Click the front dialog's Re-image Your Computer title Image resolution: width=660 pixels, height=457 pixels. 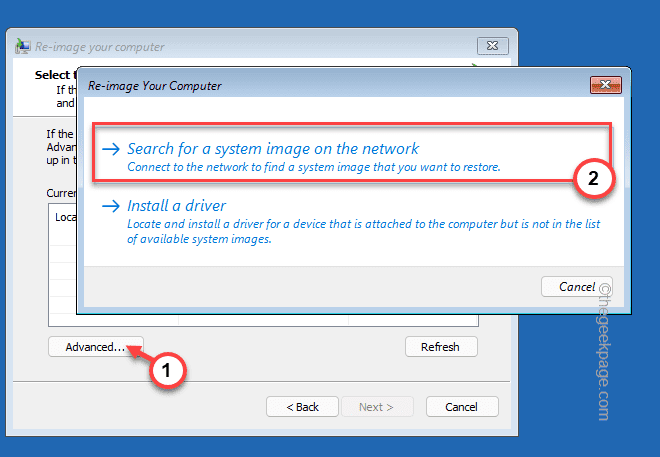click(154, 86)
